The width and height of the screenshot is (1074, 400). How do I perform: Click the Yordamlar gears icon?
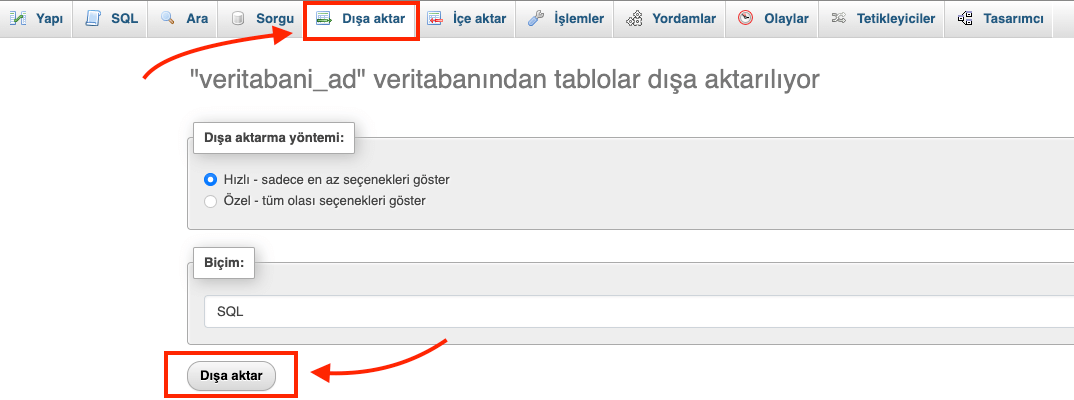[x=634, y=18]
